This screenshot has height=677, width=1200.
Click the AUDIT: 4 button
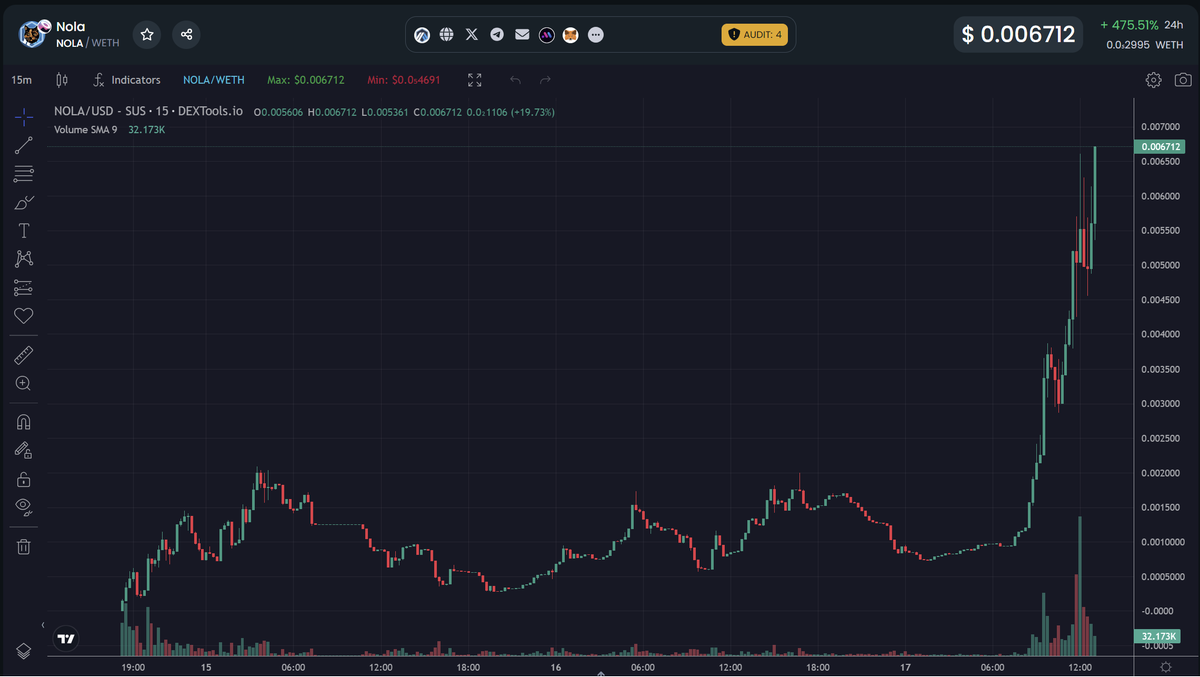(755, 34)
